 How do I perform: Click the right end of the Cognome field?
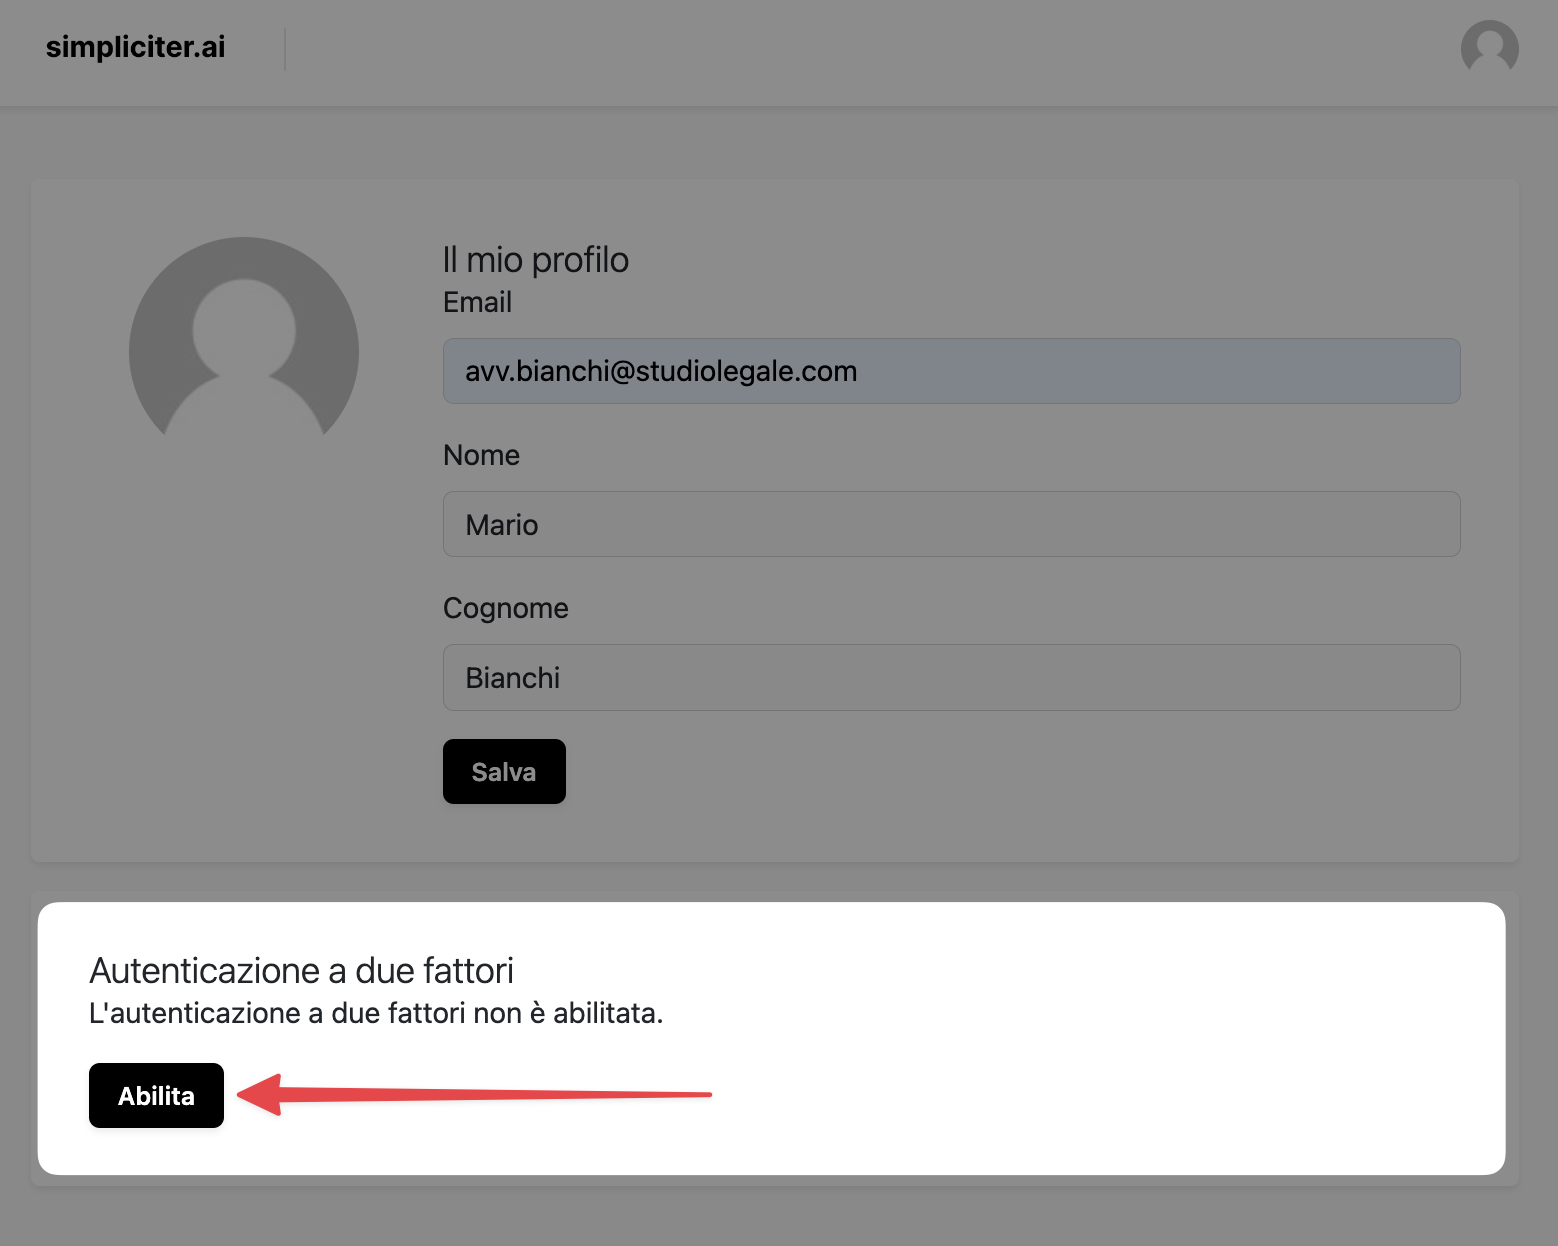pos(1420,677)
